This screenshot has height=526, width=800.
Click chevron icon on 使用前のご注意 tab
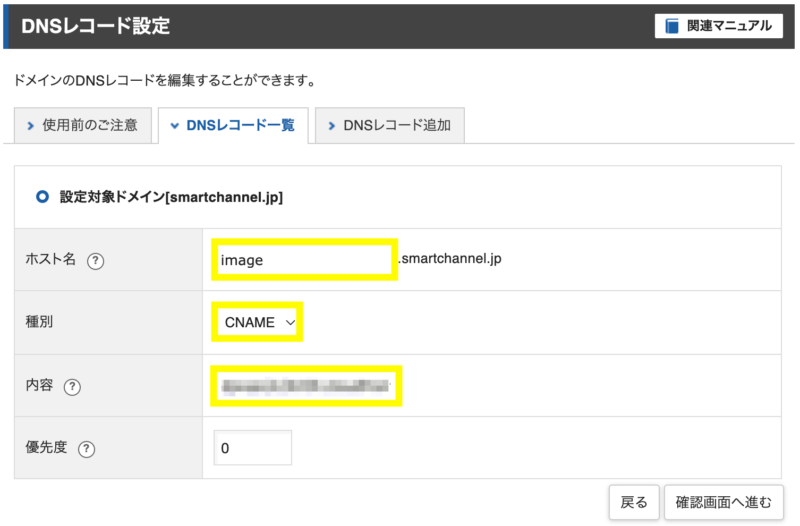click(31, 126)
